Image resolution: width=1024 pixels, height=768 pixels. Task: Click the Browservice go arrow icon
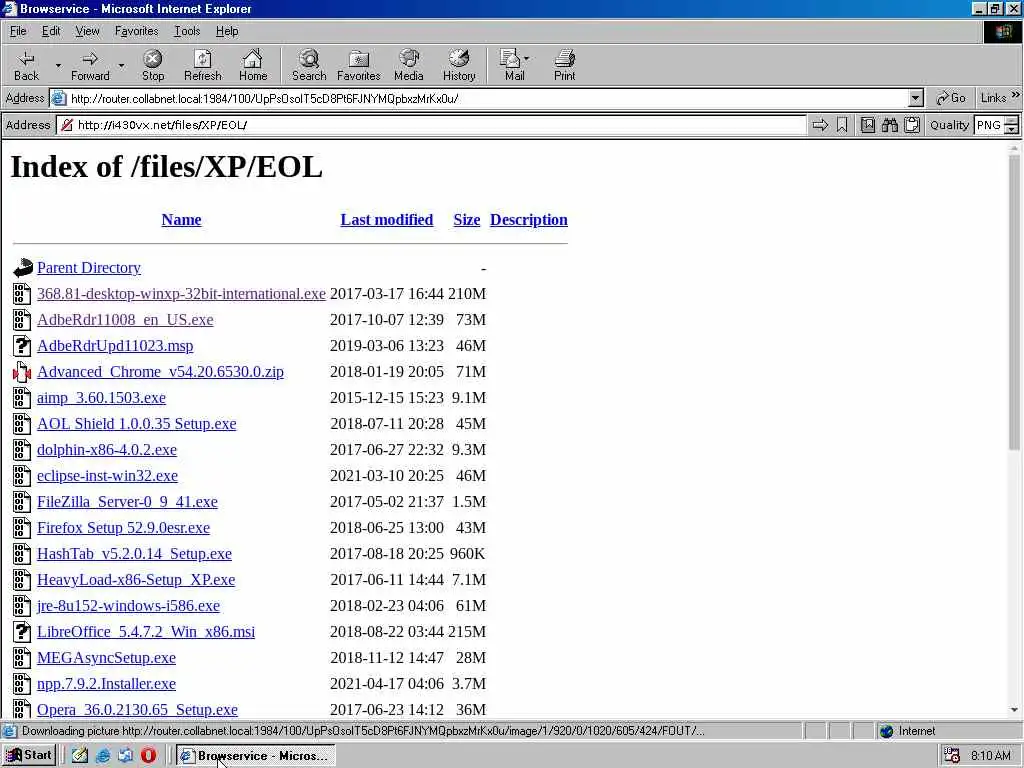pos(820,125)
